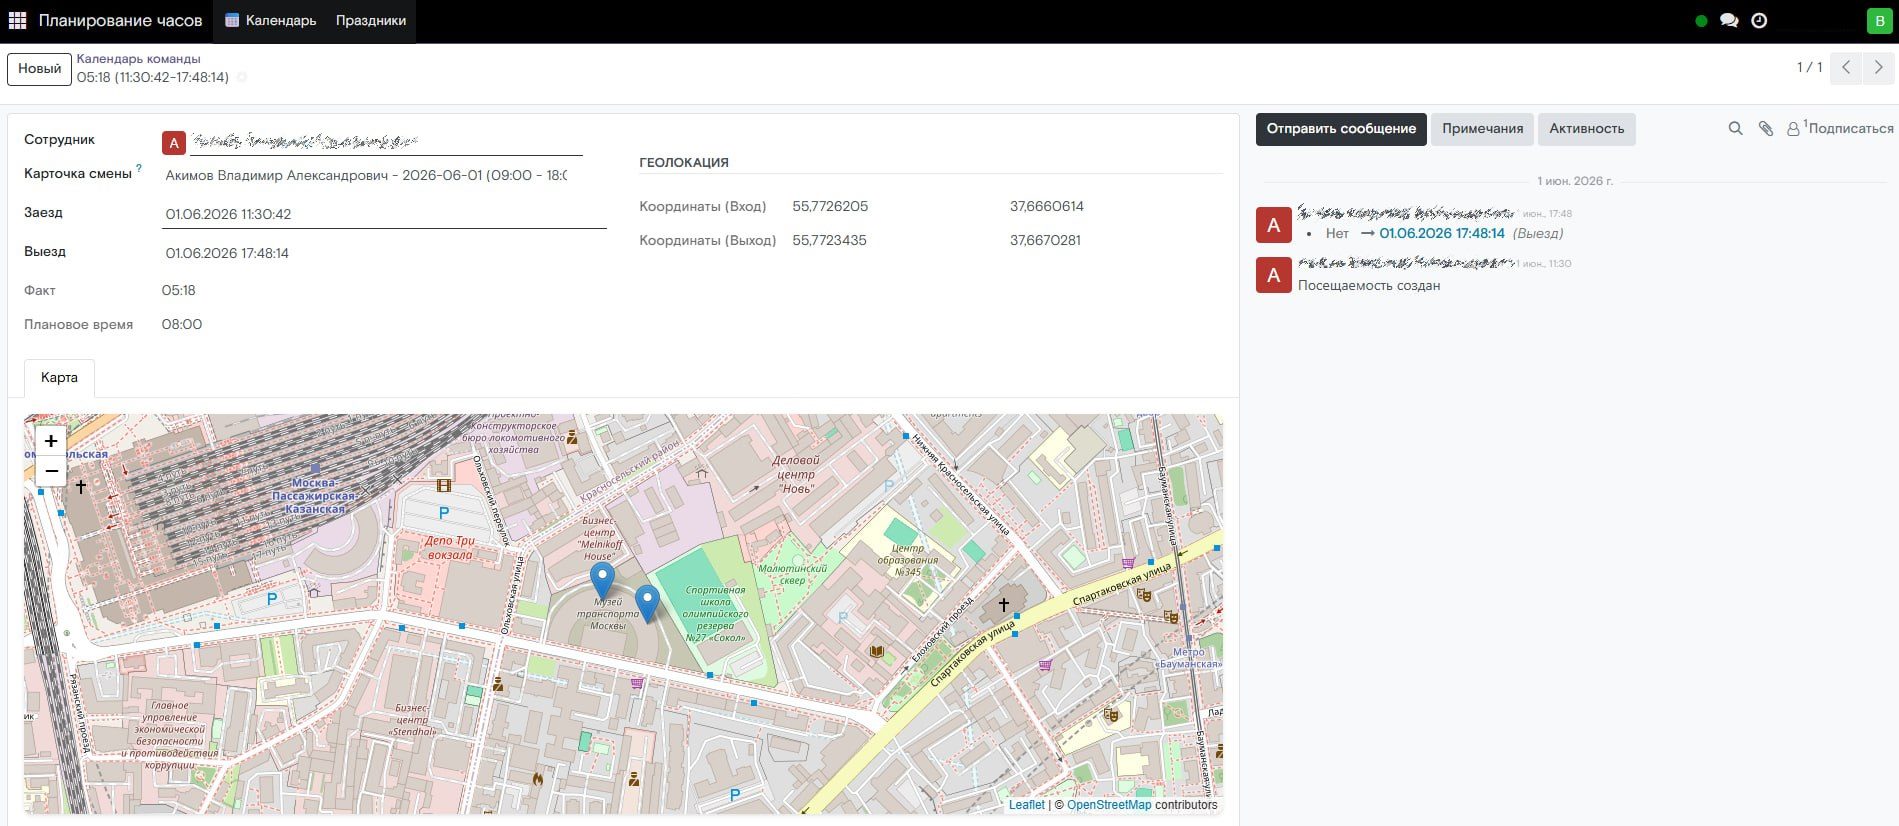The height and width of the screenshot is (826, 1899).
Task: Open the apps grid menu
Action: point(17,20)
